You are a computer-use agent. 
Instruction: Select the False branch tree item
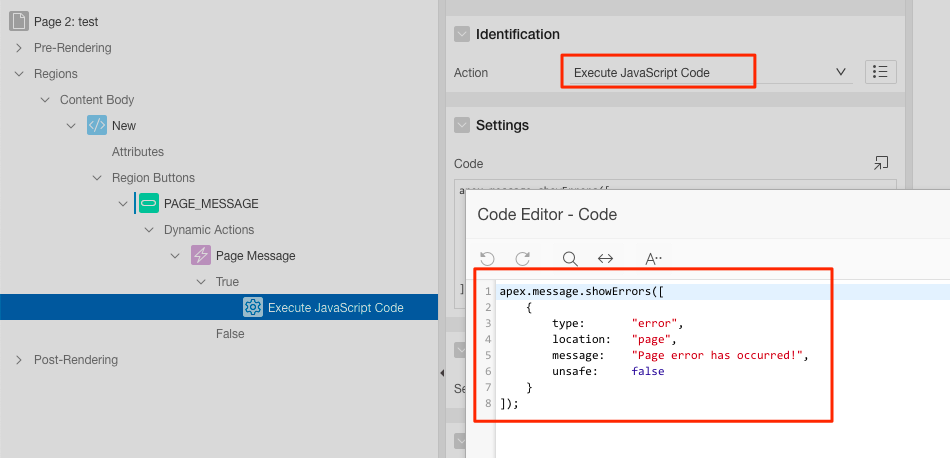pos(230,333)
